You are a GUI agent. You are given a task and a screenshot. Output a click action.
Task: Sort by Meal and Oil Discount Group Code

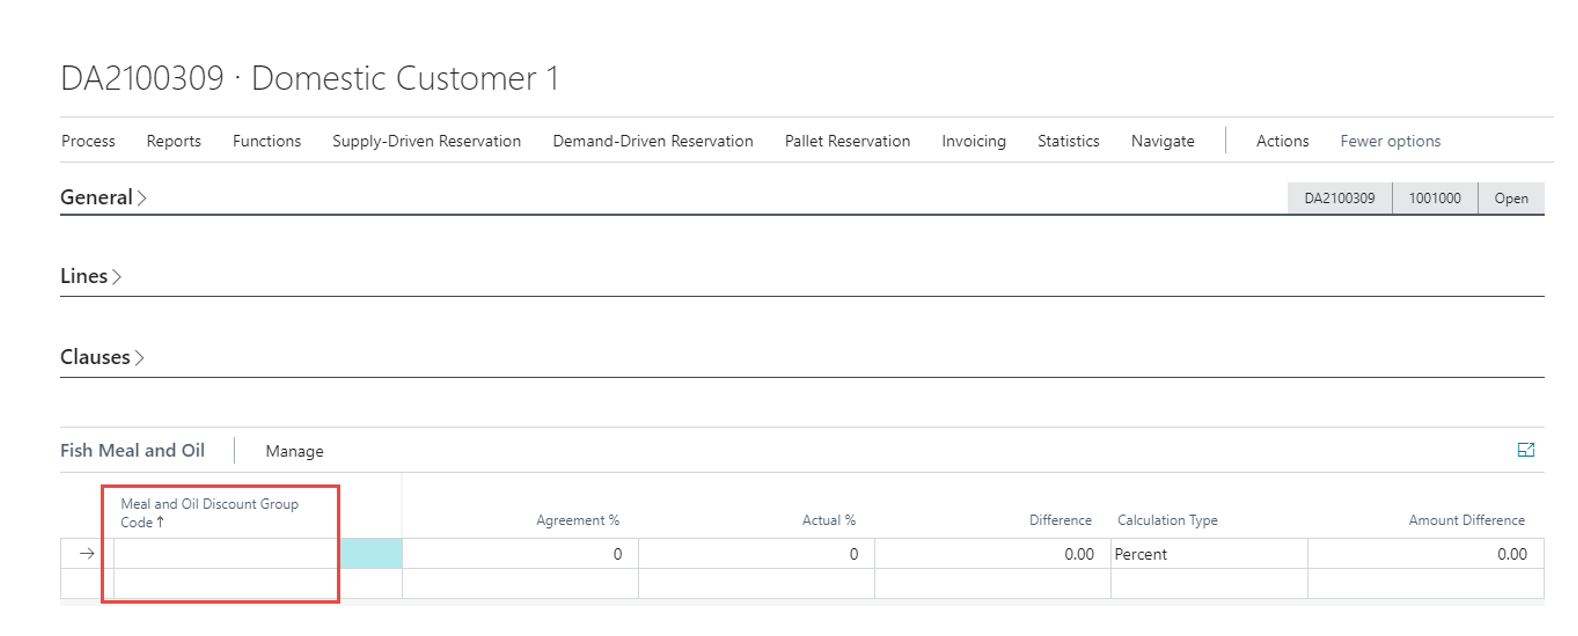pyautogui.click(x=209, y=513)
